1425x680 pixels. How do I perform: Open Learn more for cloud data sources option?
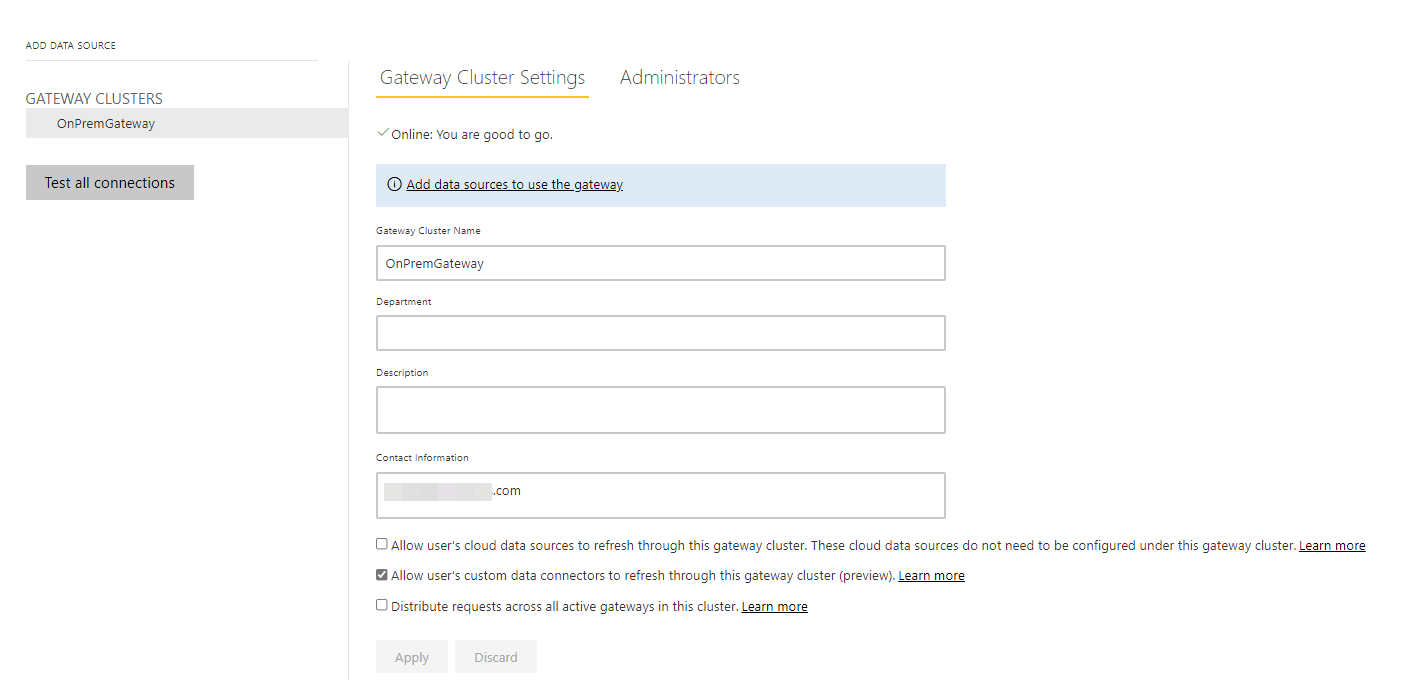click(1331, 546)
